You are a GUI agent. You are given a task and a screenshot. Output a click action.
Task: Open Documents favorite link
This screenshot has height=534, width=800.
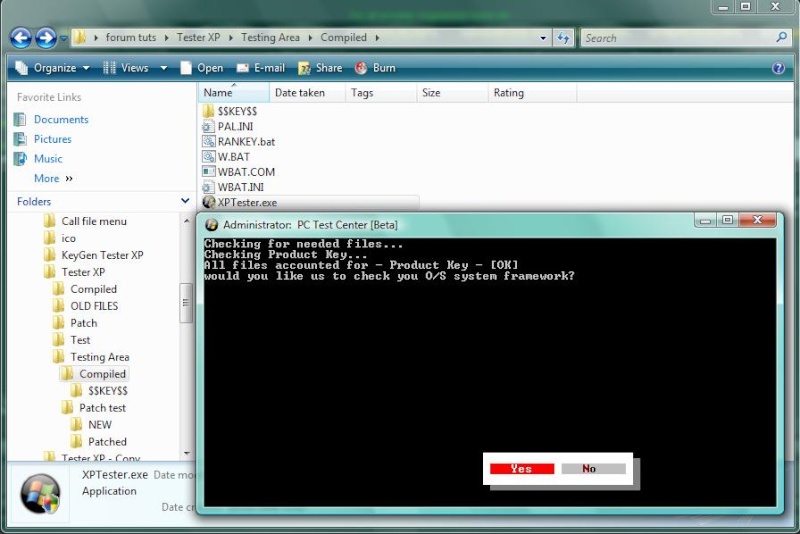pyautogui.click(x=61, y=119)
